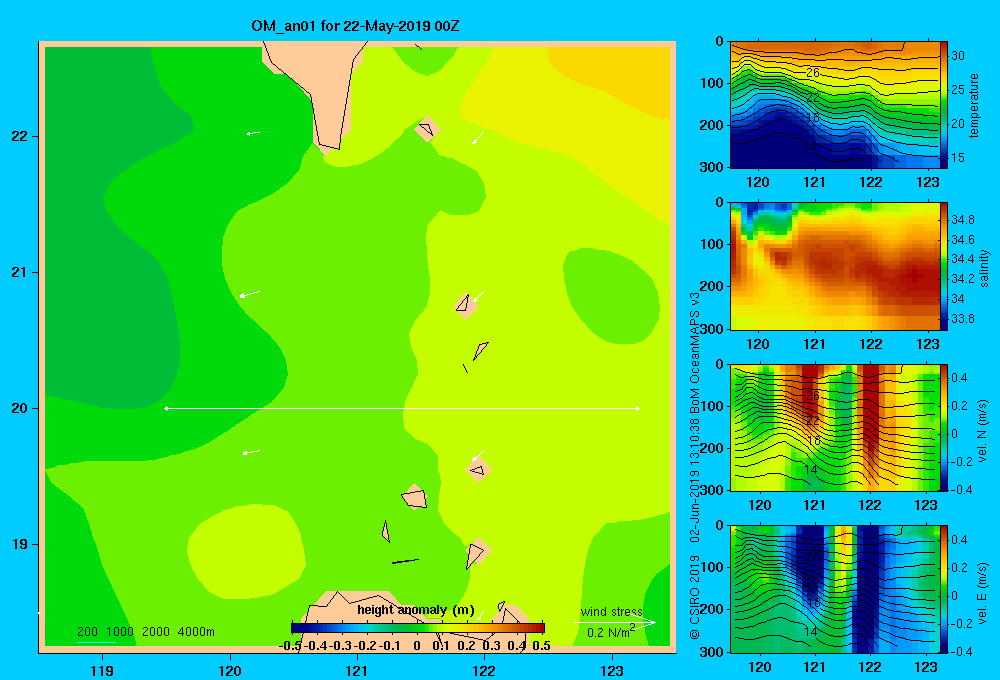Click the "salinity" colorbar axis label

(x=984, y=268)
